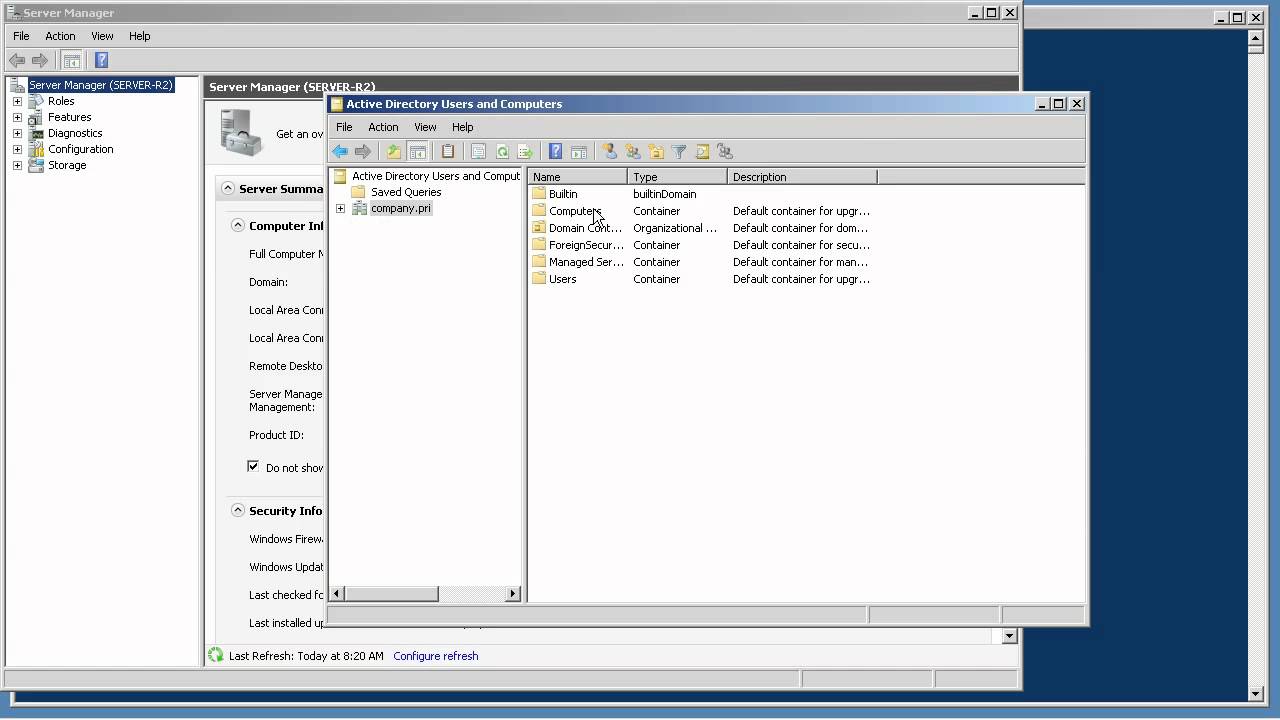Open Action menu in Active Directory window
This screenshot has height=720, width=1280.
(383, 127)
